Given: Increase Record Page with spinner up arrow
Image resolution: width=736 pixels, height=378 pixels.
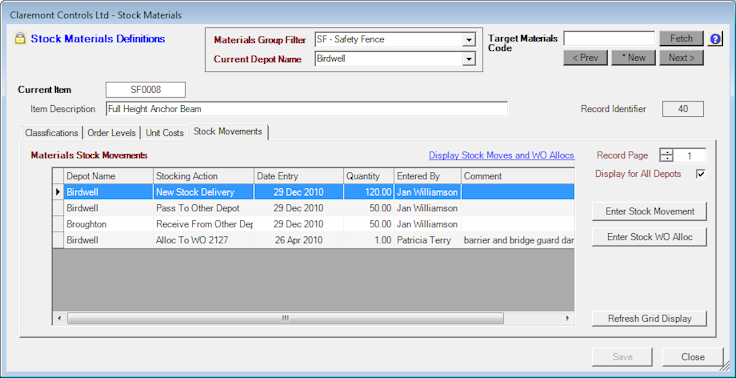Looking at the screenshot, I should (666, 152).
